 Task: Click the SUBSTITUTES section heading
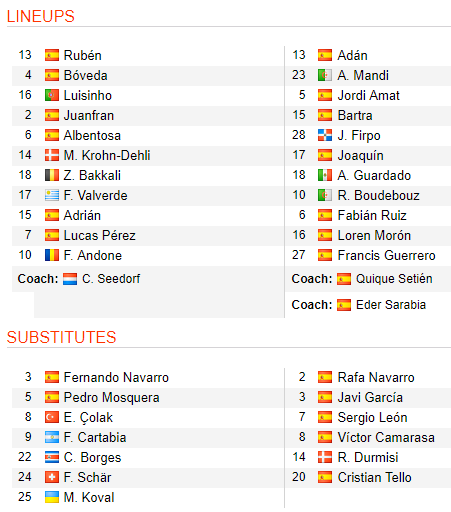(61, 337)
